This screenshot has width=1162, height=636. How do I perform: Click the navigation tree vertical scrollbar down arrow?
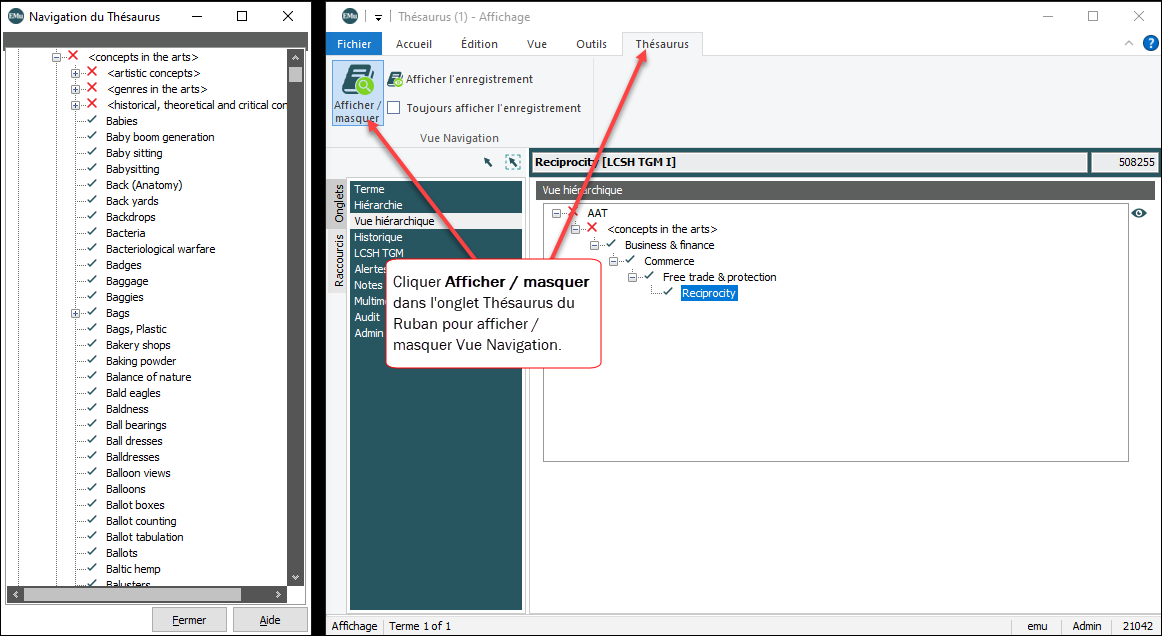[295, 578]
